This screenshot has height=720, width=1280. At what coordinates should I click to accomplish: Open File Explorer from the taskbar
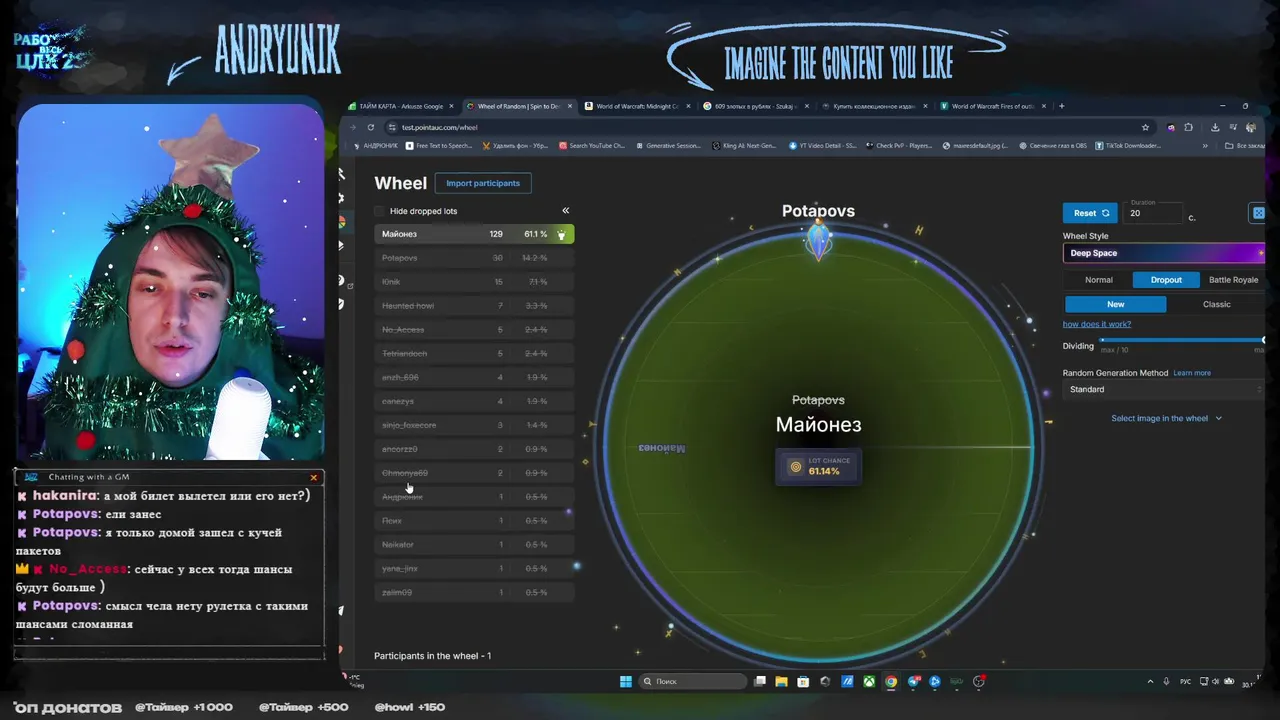(781, 681)
